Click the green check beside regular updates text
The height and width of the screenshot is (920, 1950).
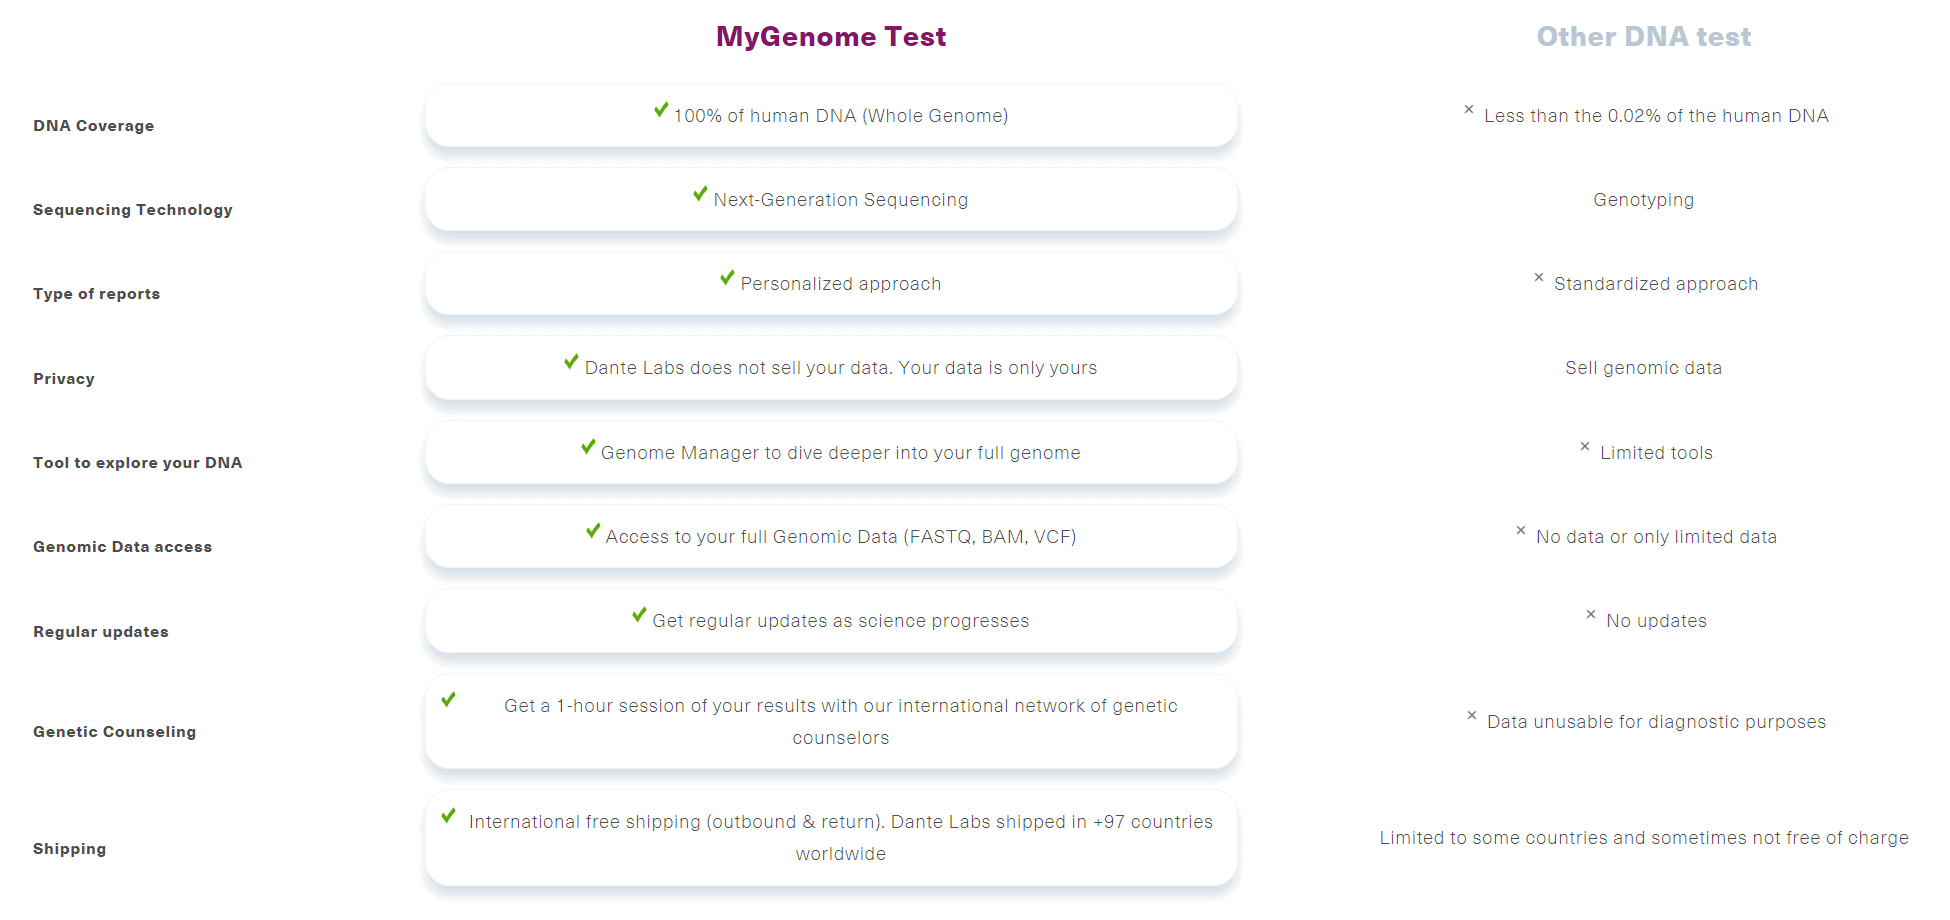(x=639, y=615)
